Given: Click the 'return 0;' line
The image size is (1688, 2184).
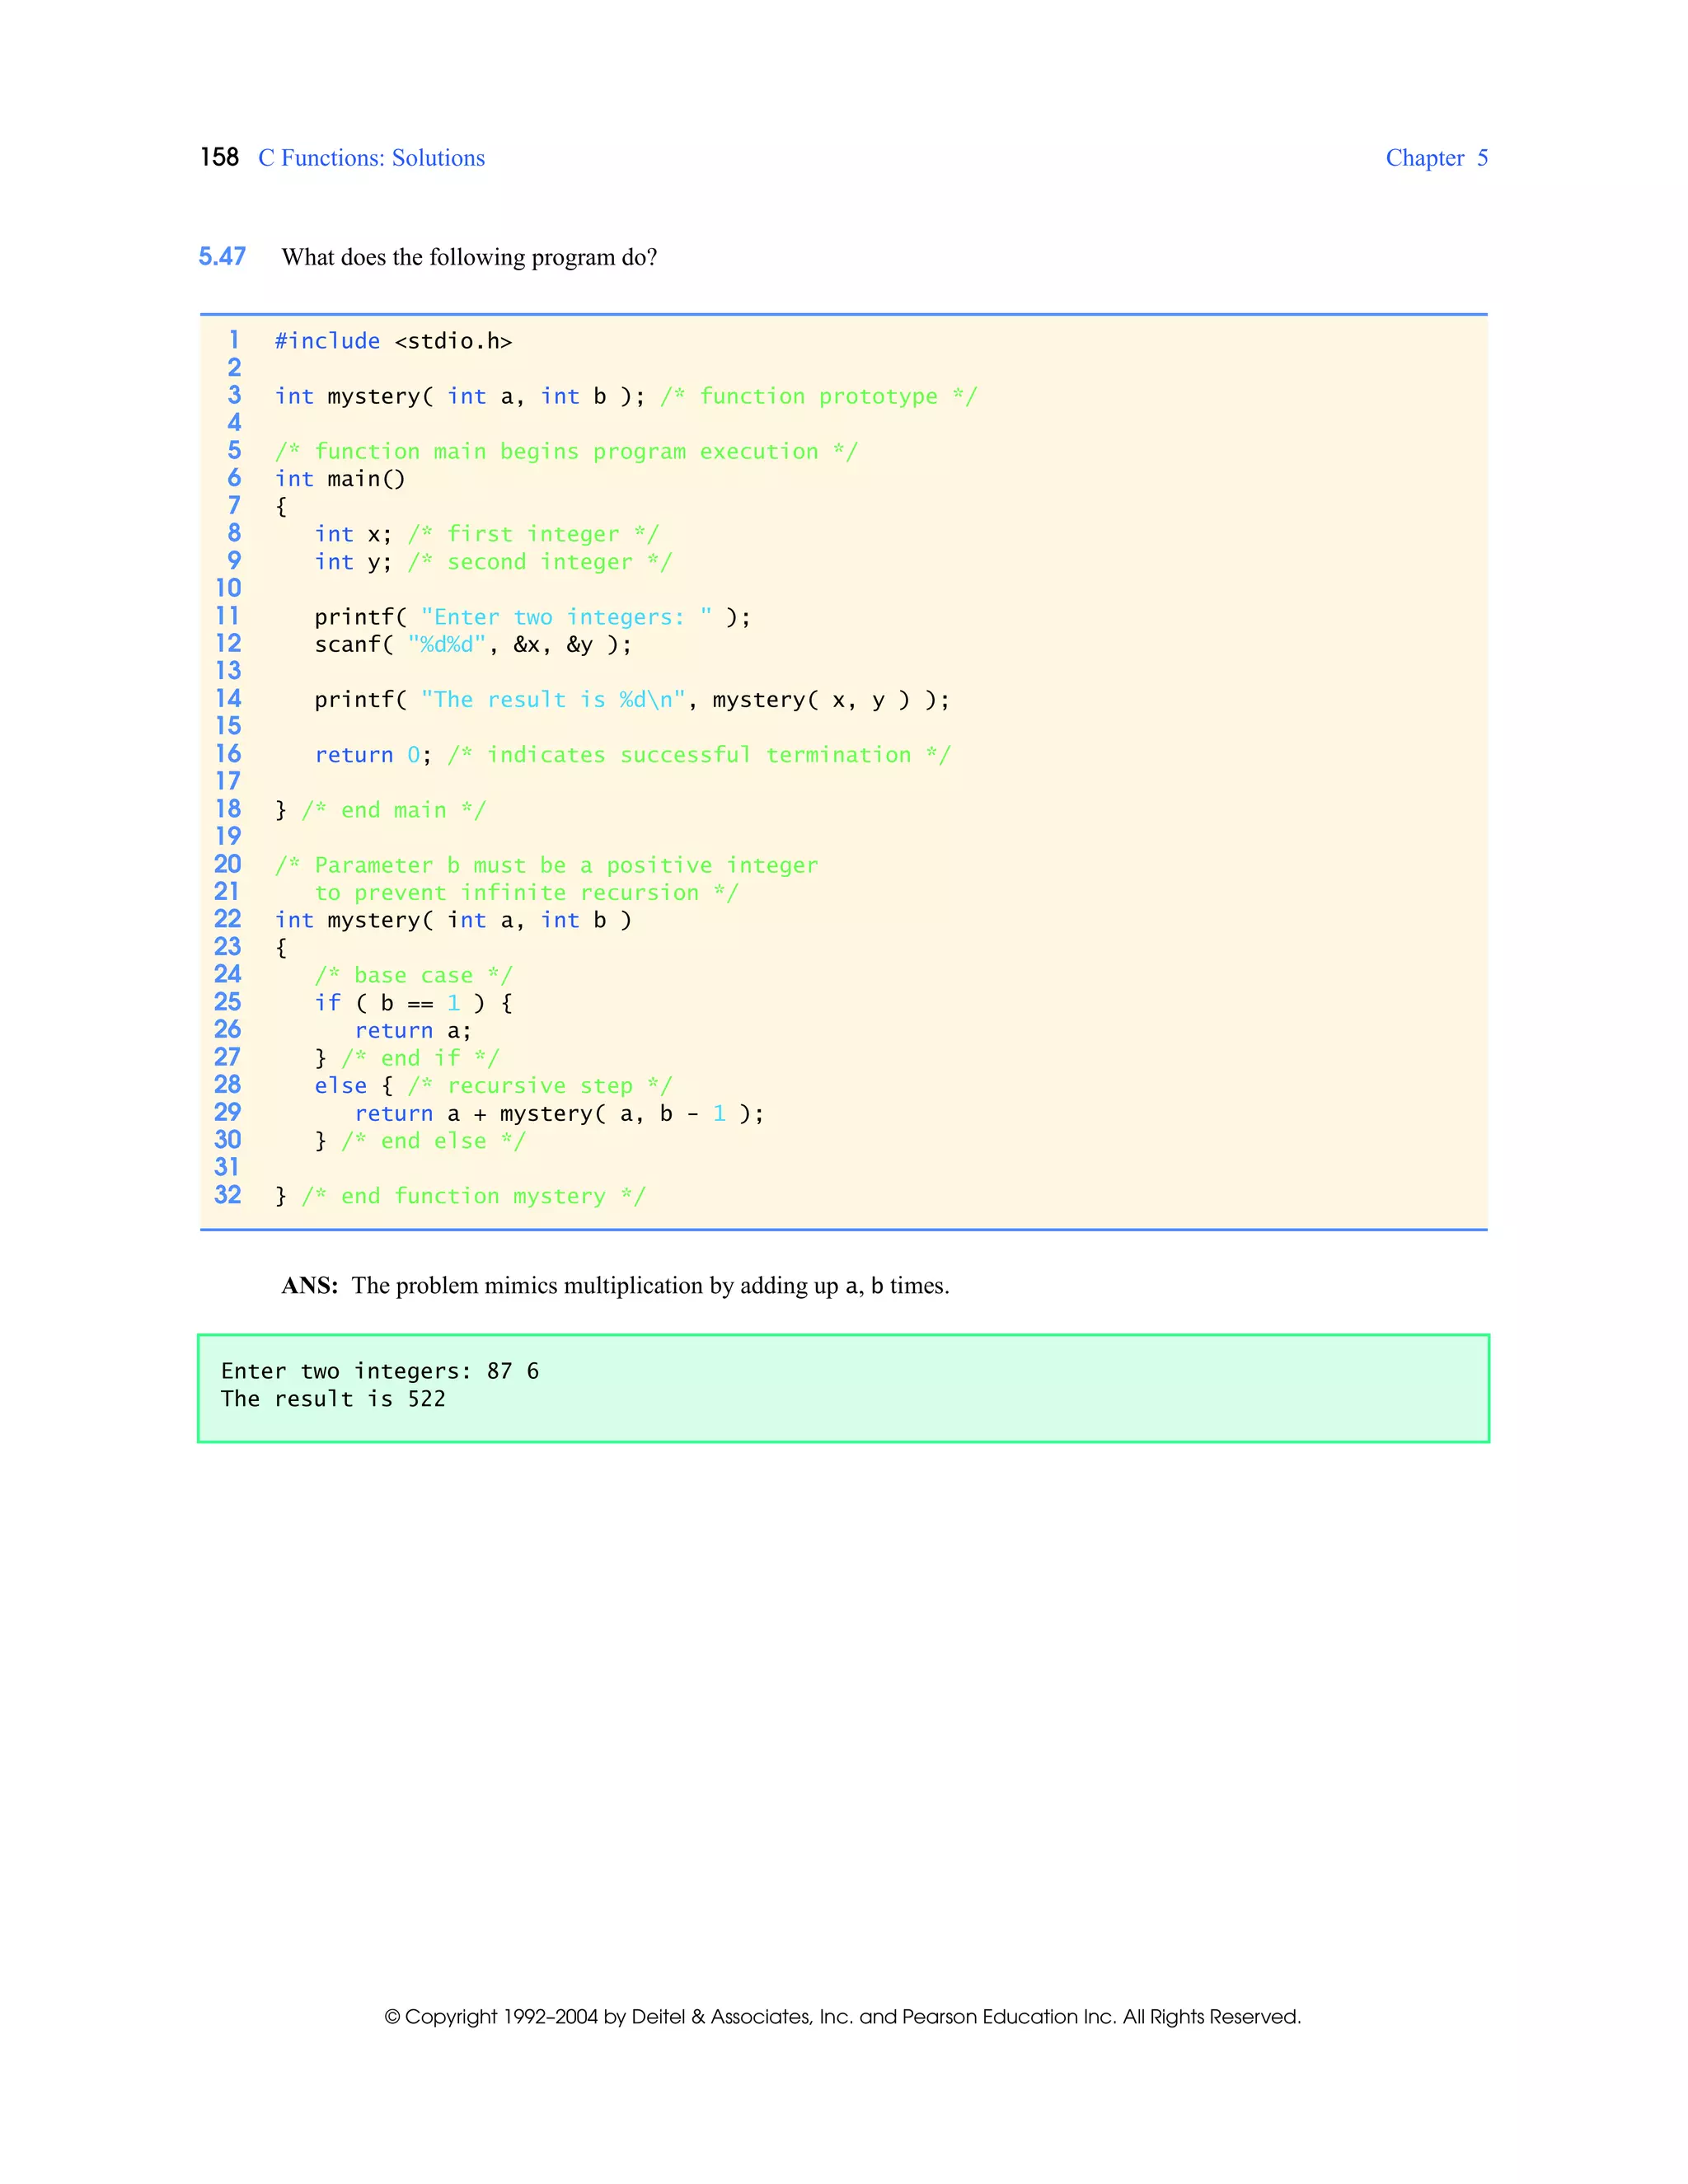Looking at the screenshot, I should point(633,755).
